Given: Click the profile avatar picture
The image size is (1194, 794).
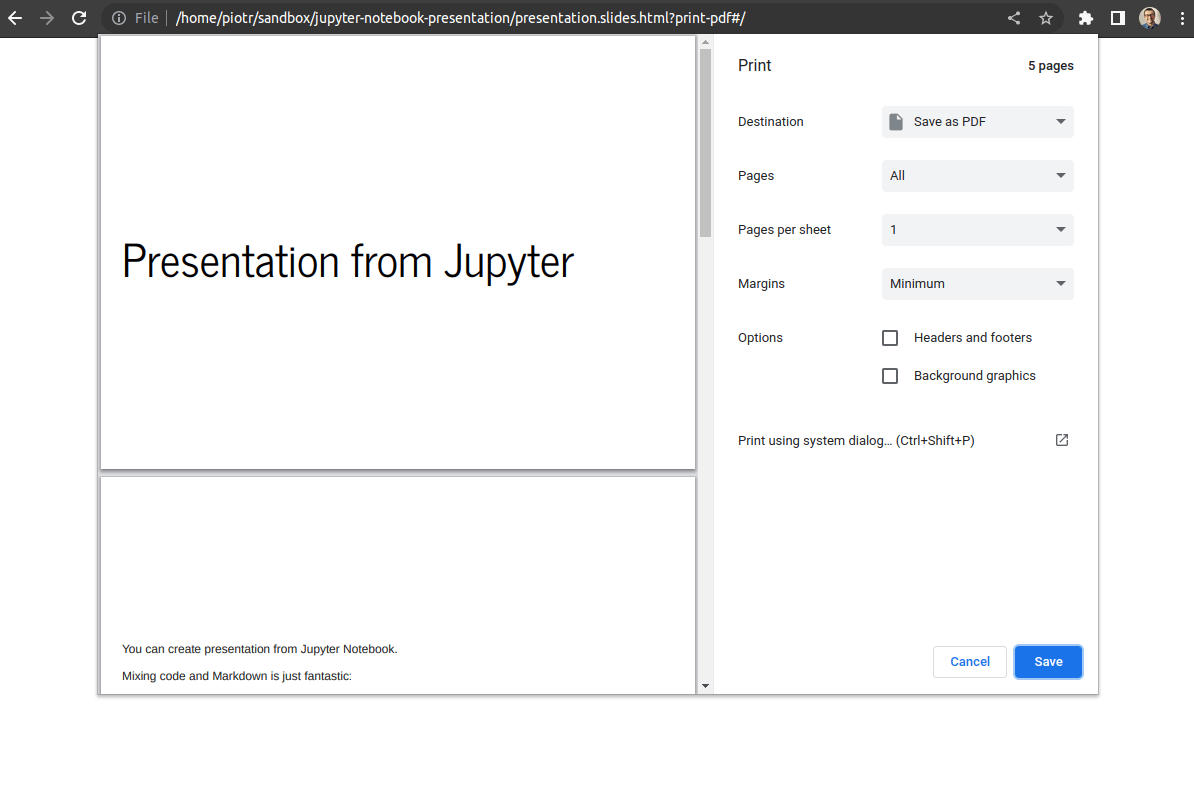Looking at the screenshot, I should pos(1148,17).
